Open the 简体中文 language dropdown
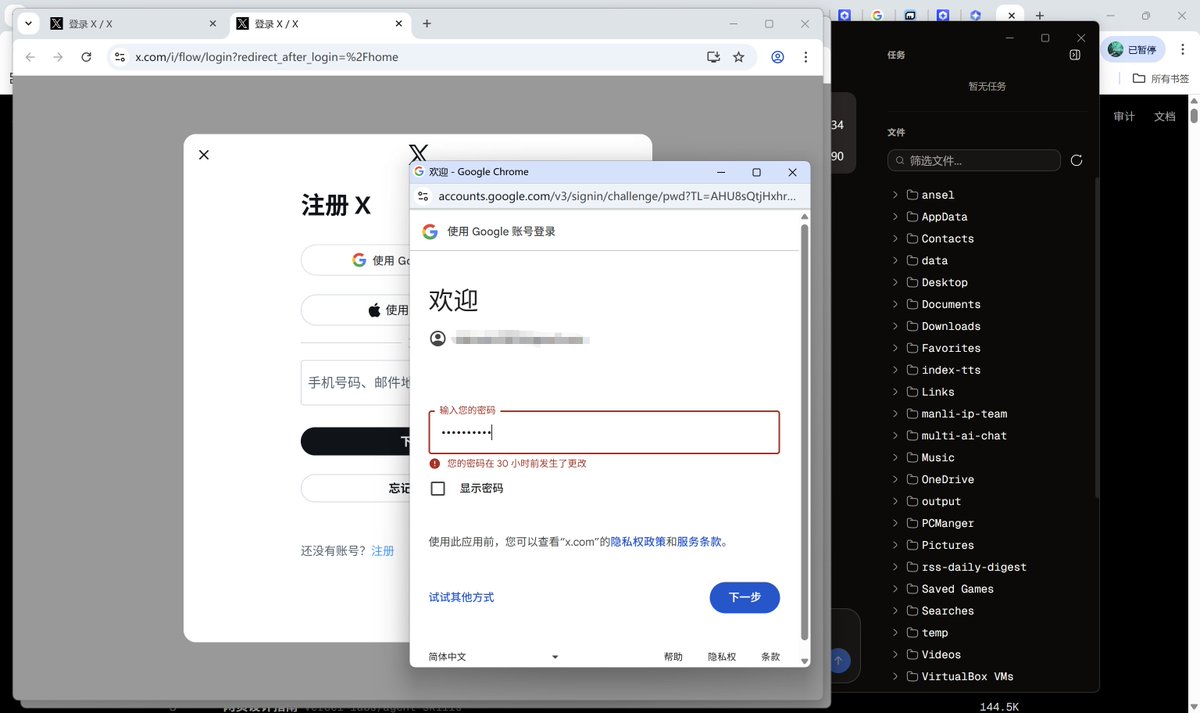Viewport: 1200px width, 713px height. point(494,657)
